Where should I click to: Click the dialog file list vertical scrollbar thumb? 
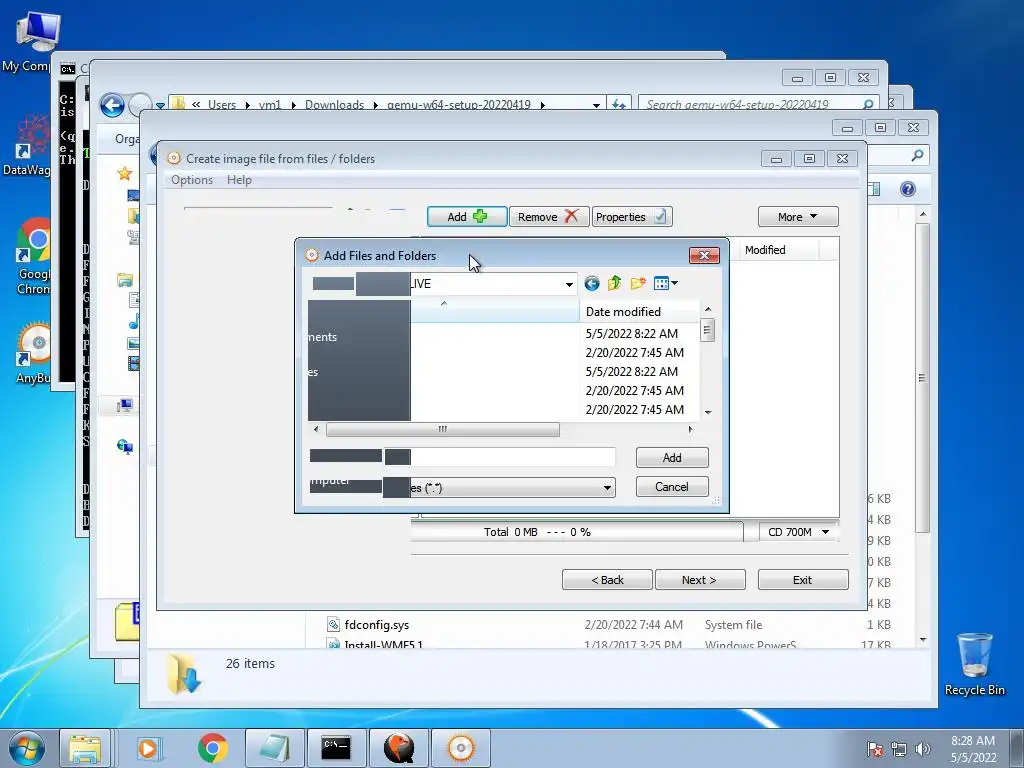707,330
